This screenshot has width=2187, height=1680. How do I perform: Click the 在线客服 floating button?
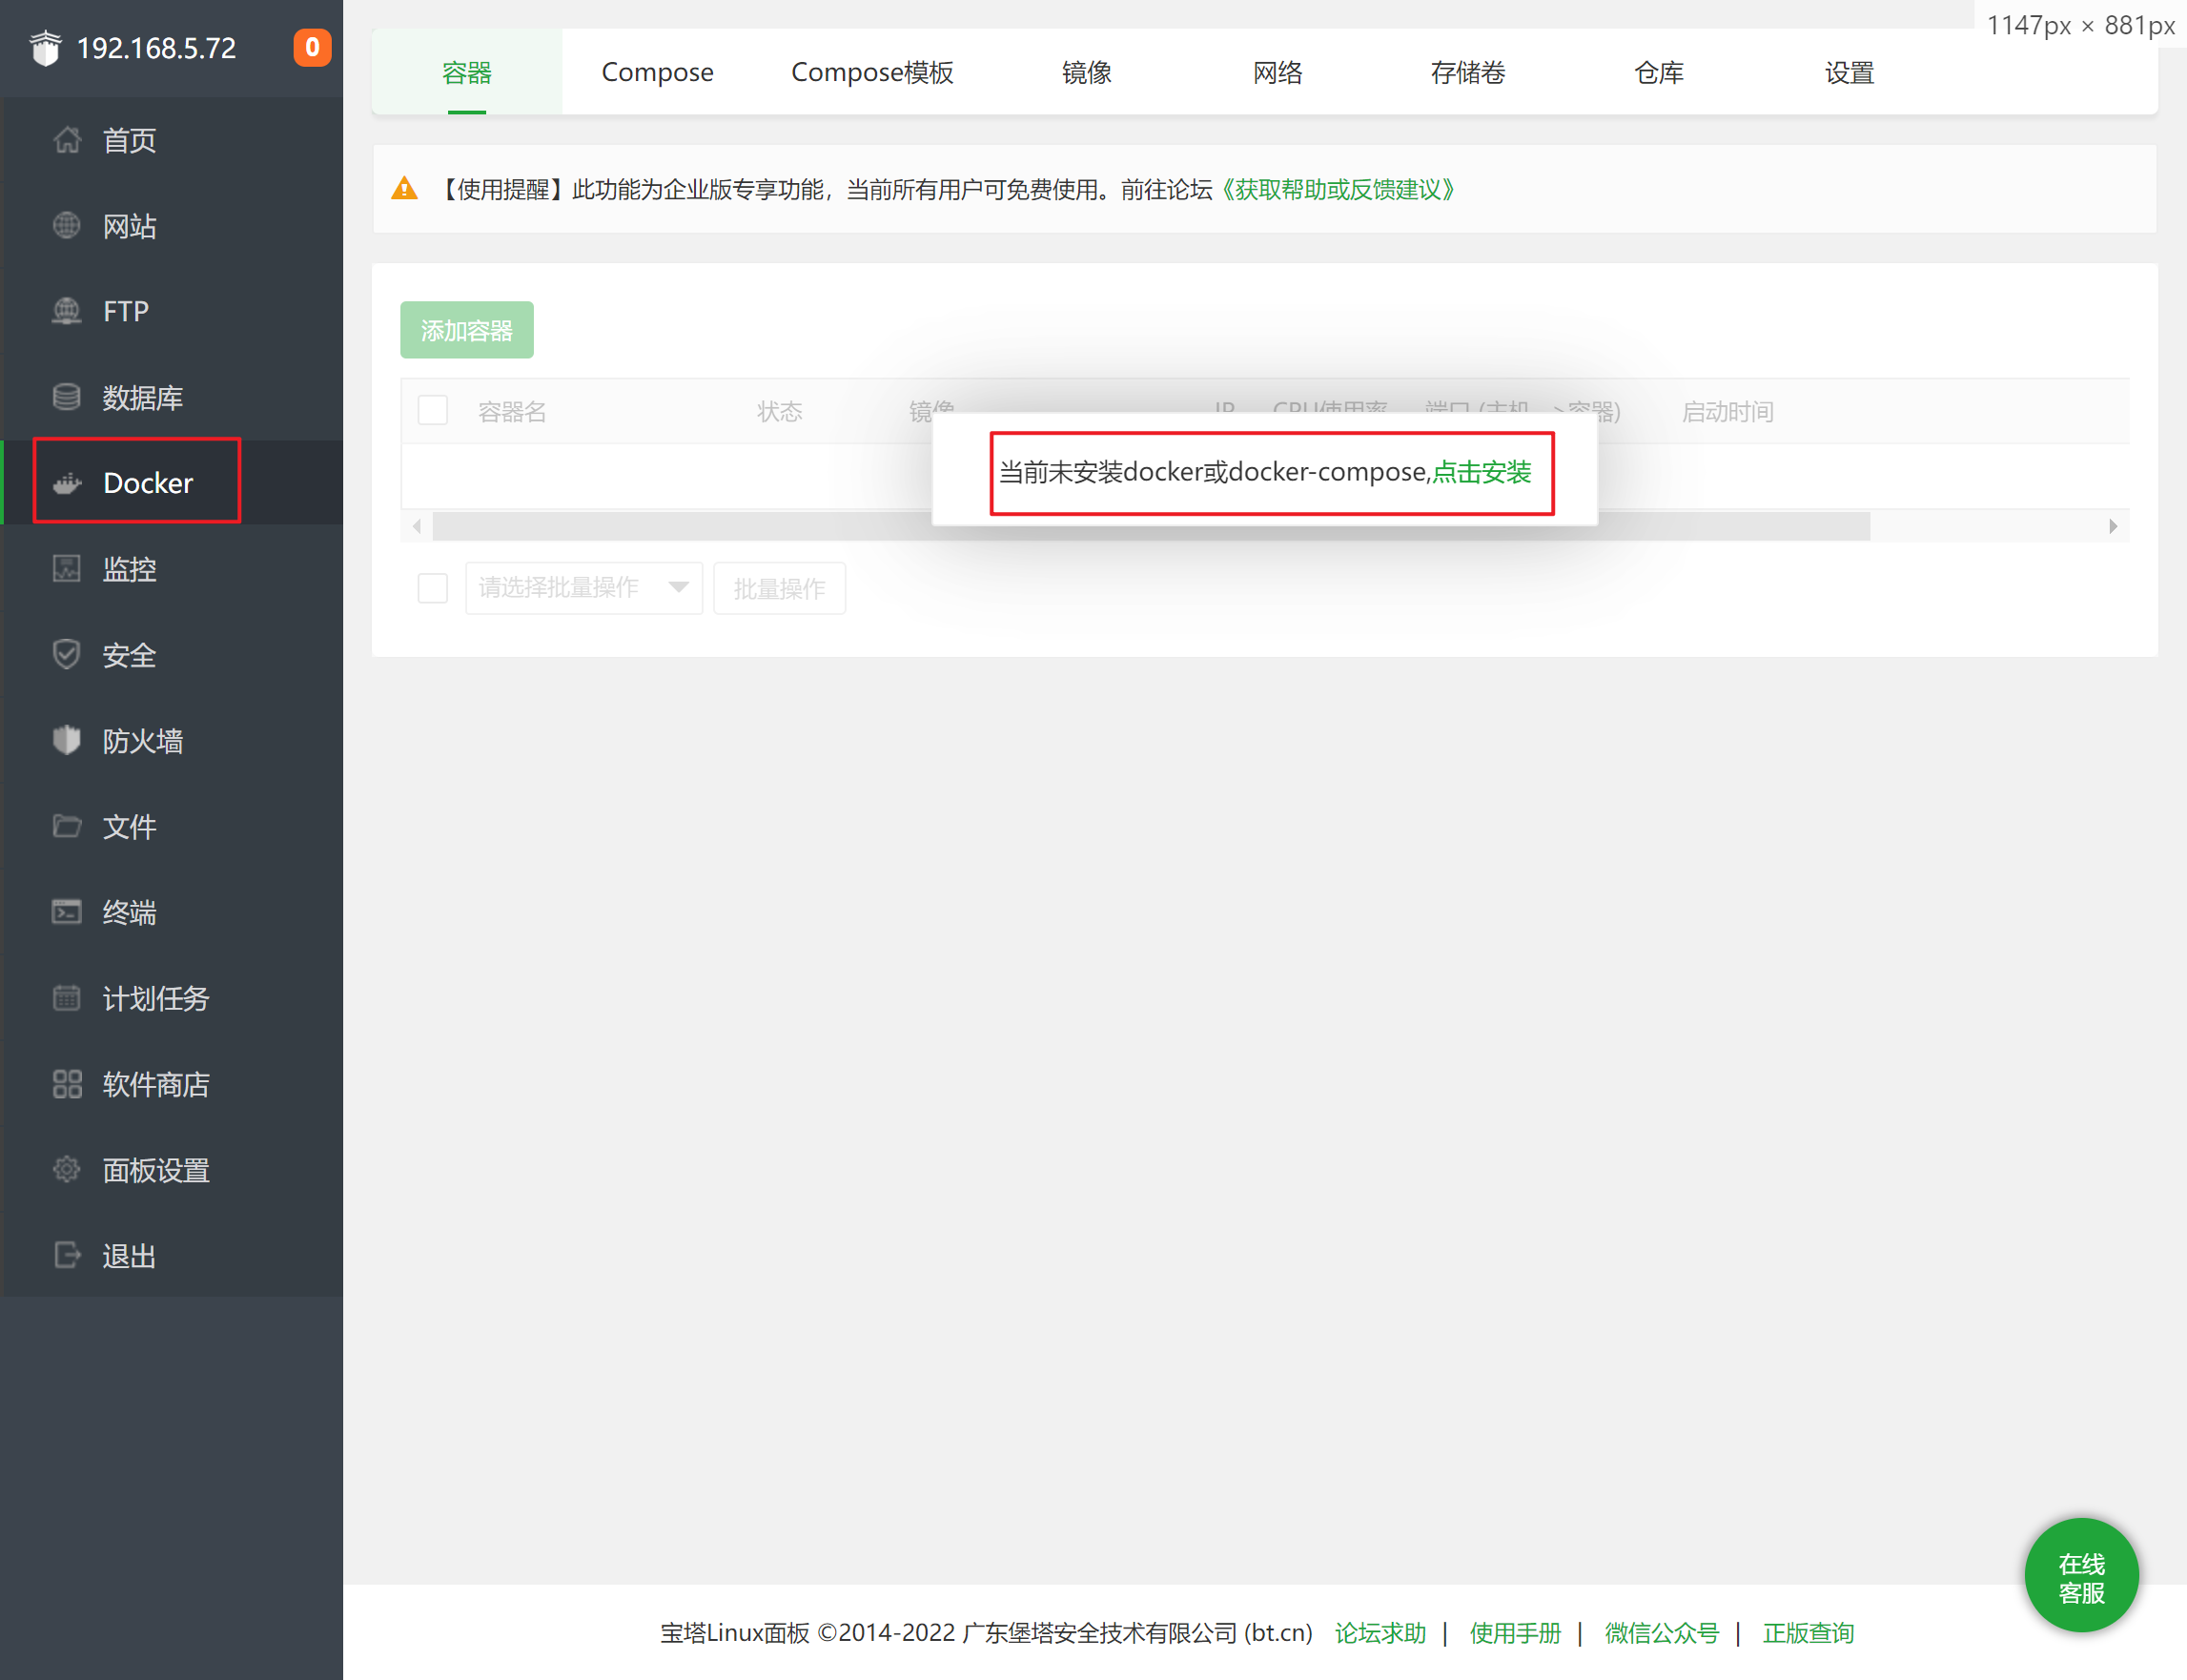click(2081, 1576)
